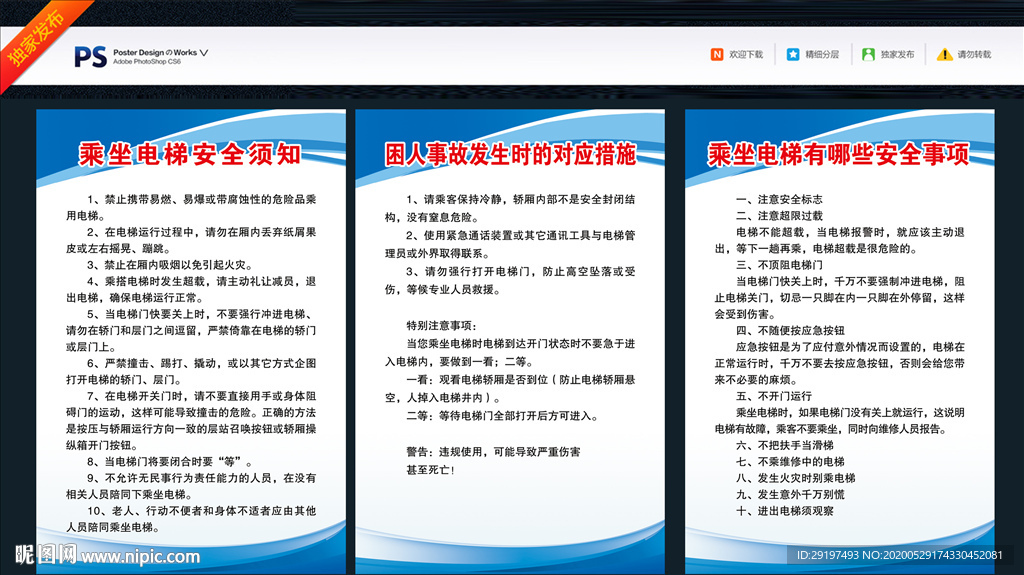
Task: Open the 精细分层 header label
Action: tap(822, 54)
